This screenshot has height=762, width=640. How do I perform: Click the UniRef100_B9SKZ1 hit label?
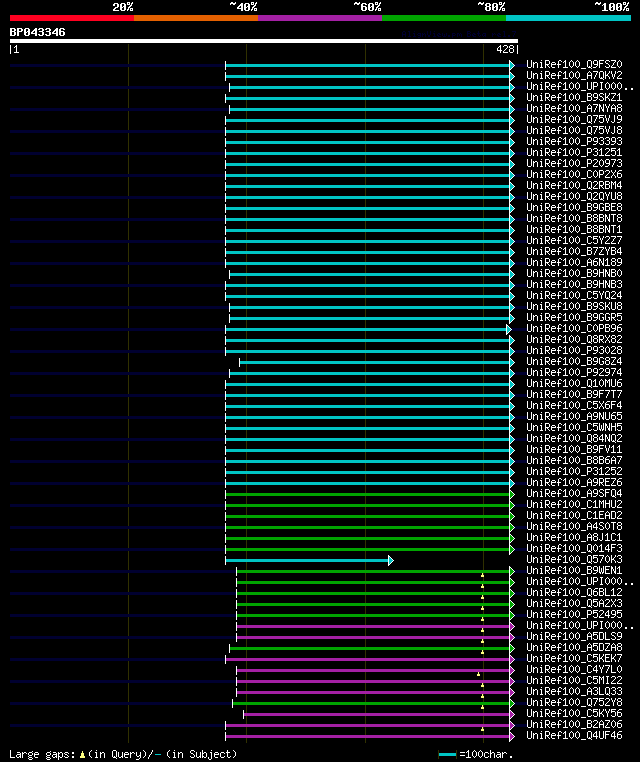pos(574,98)
